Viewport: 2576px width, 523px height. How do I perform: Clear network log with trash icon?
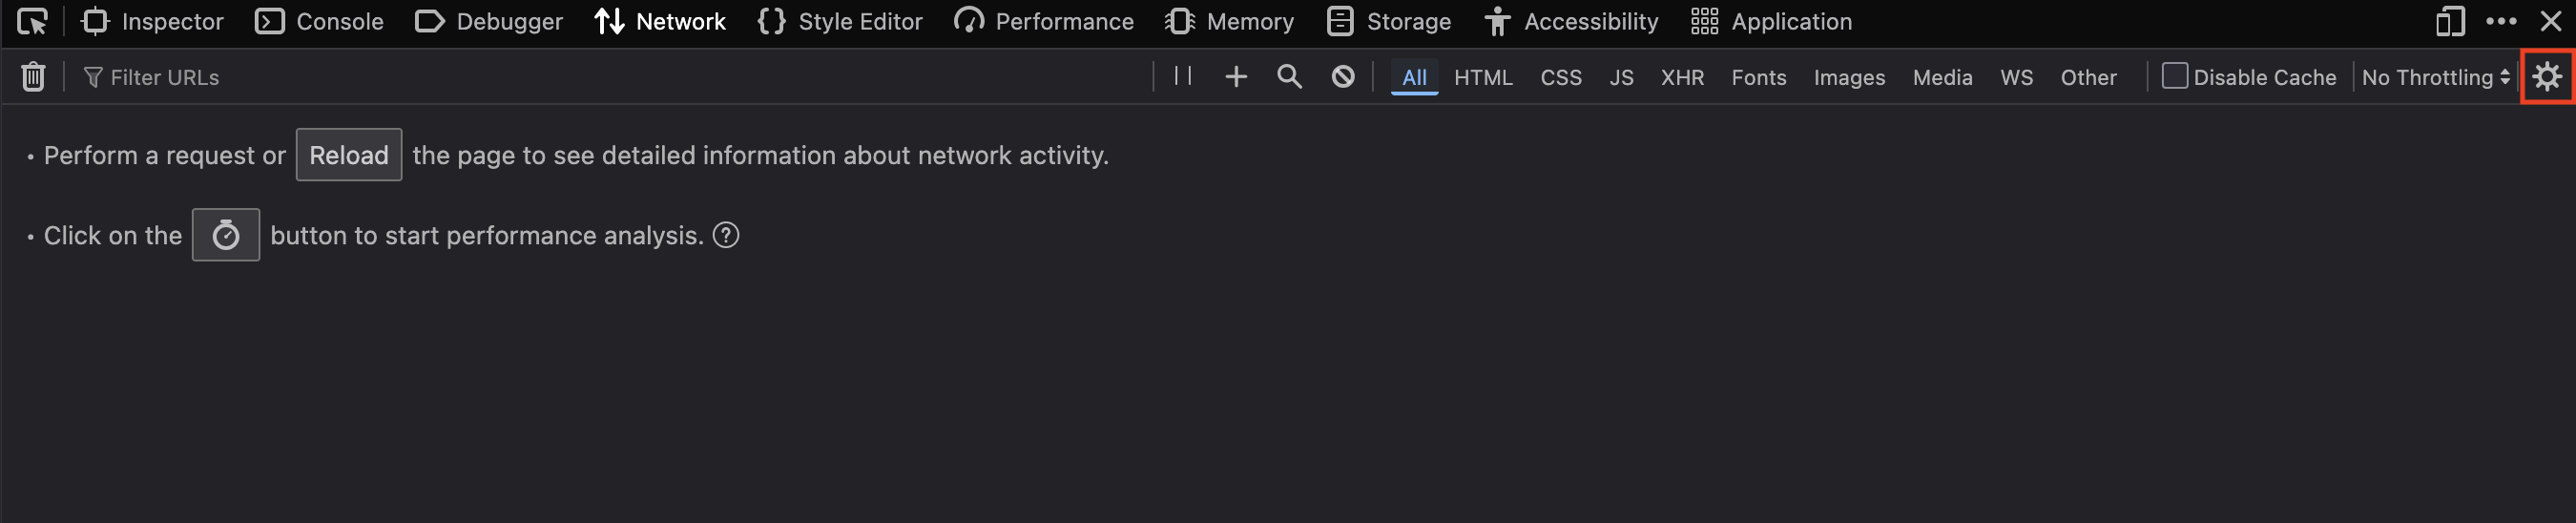(33, 77)
